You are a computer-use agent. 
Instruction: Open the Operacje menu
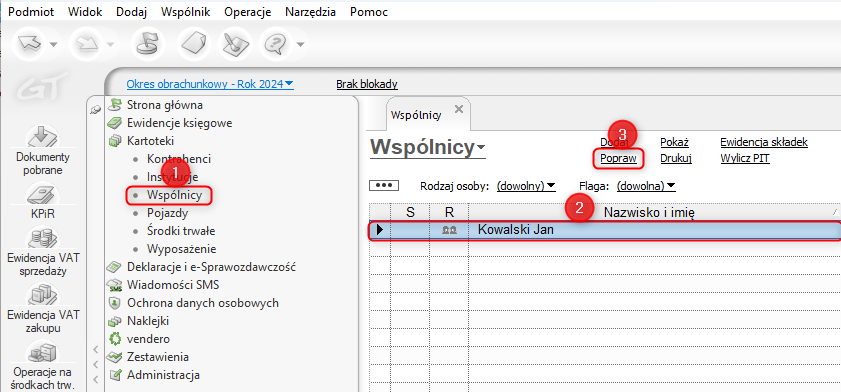point(248,12)
